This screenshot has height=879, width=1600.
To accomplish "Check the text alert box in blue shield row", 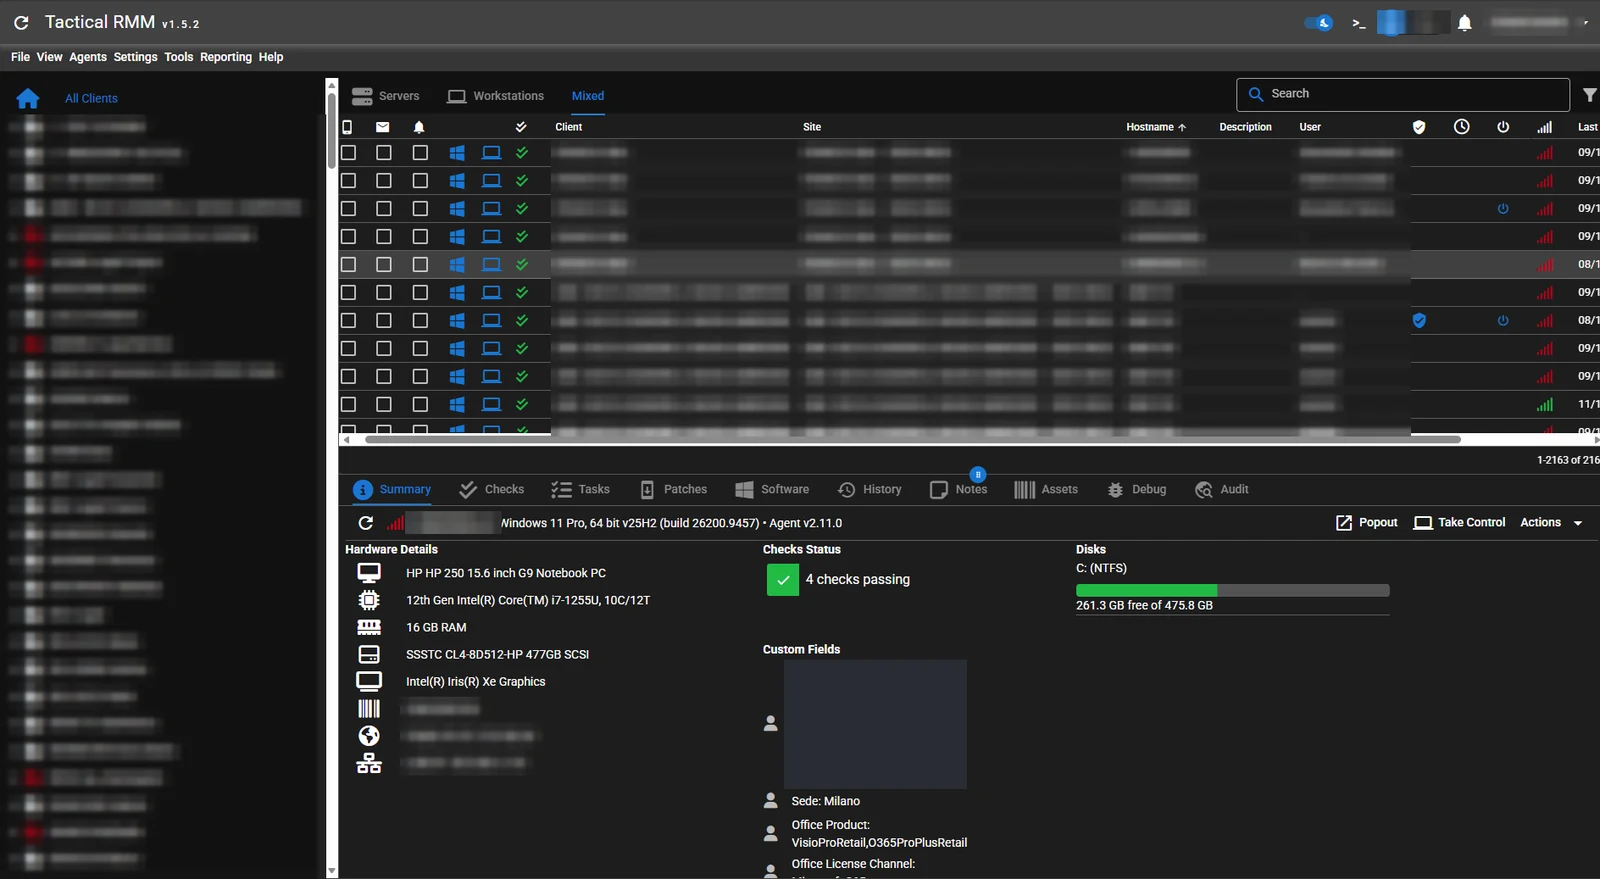I will point(348,321).
